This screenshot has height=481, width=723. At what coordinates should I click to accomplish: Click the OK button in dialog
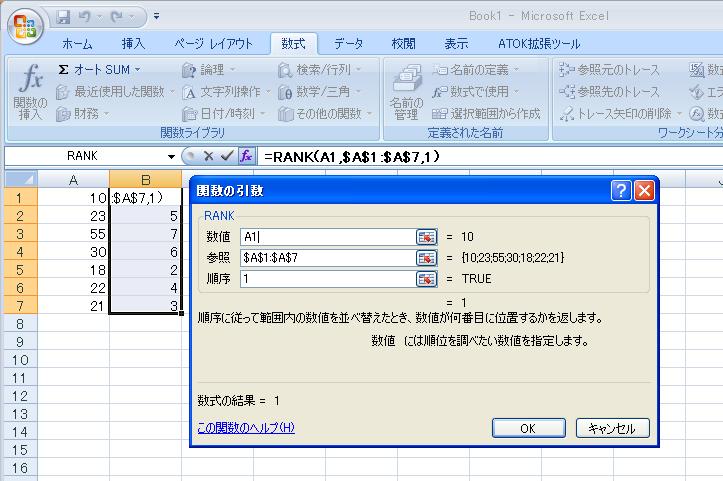528,428
